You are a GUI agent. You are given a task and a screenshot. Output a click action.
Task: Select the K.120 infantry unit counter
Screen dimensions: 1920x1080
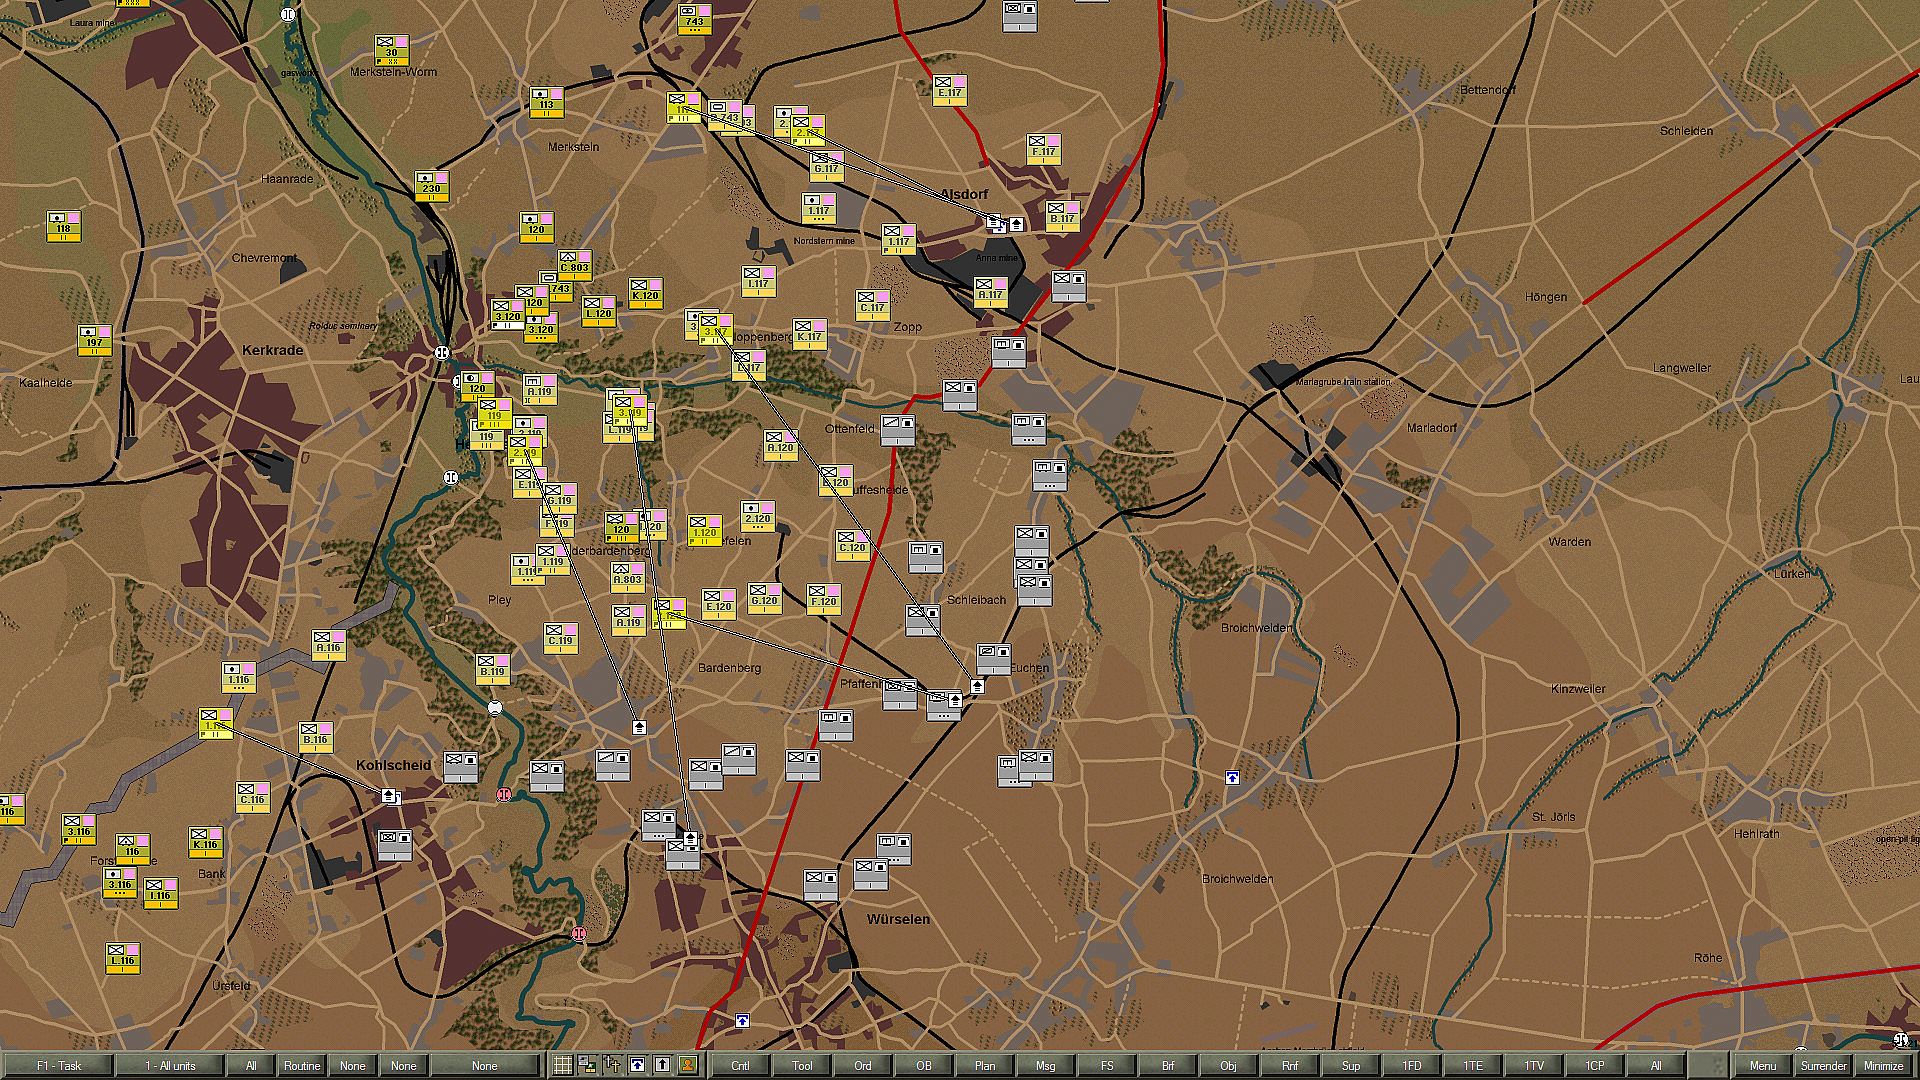(645, 293)
